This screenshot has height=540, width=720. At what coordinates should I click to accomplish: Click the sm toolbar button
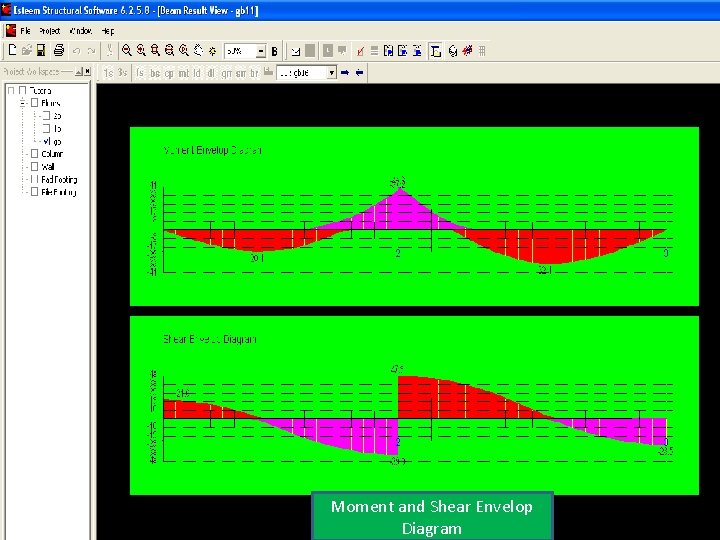click(241, 73)
